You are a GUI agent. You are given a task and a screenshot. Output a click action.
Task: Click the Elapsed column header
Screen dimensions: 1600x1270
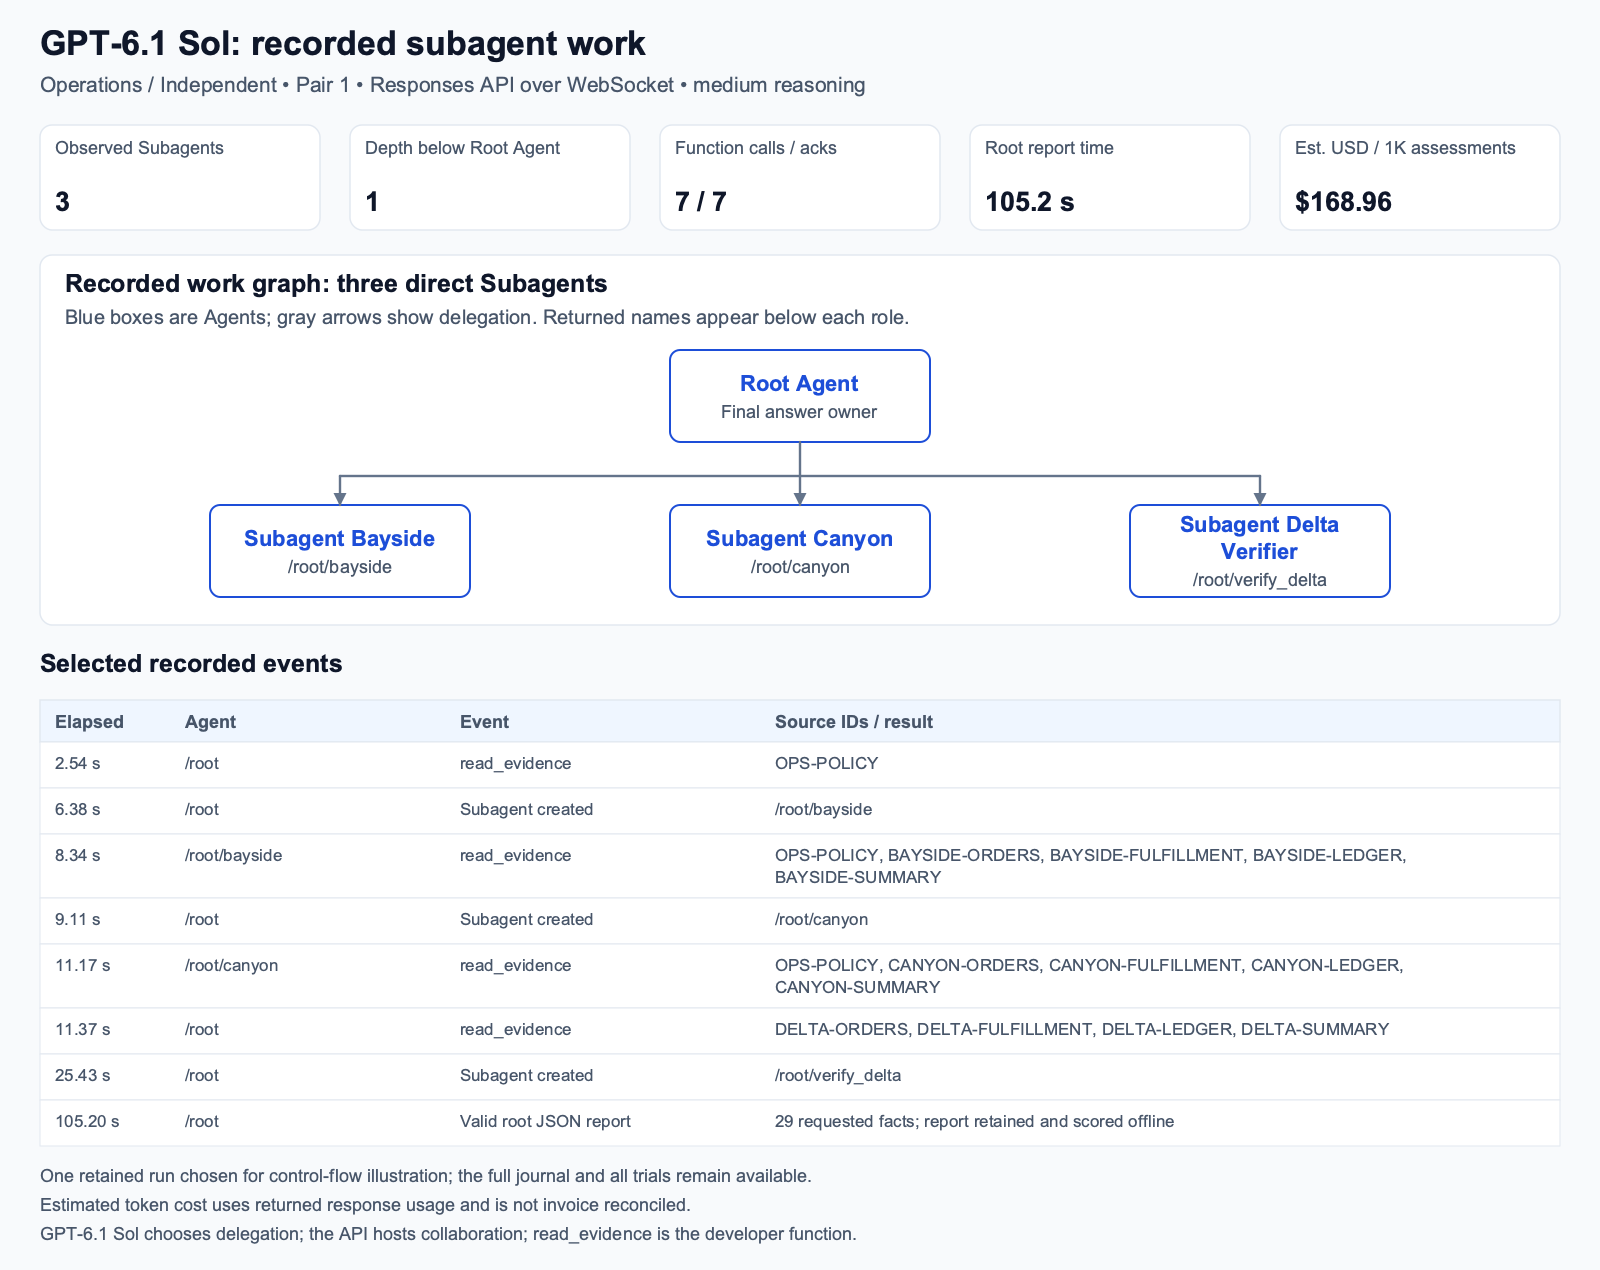click(x=89, y=722)
